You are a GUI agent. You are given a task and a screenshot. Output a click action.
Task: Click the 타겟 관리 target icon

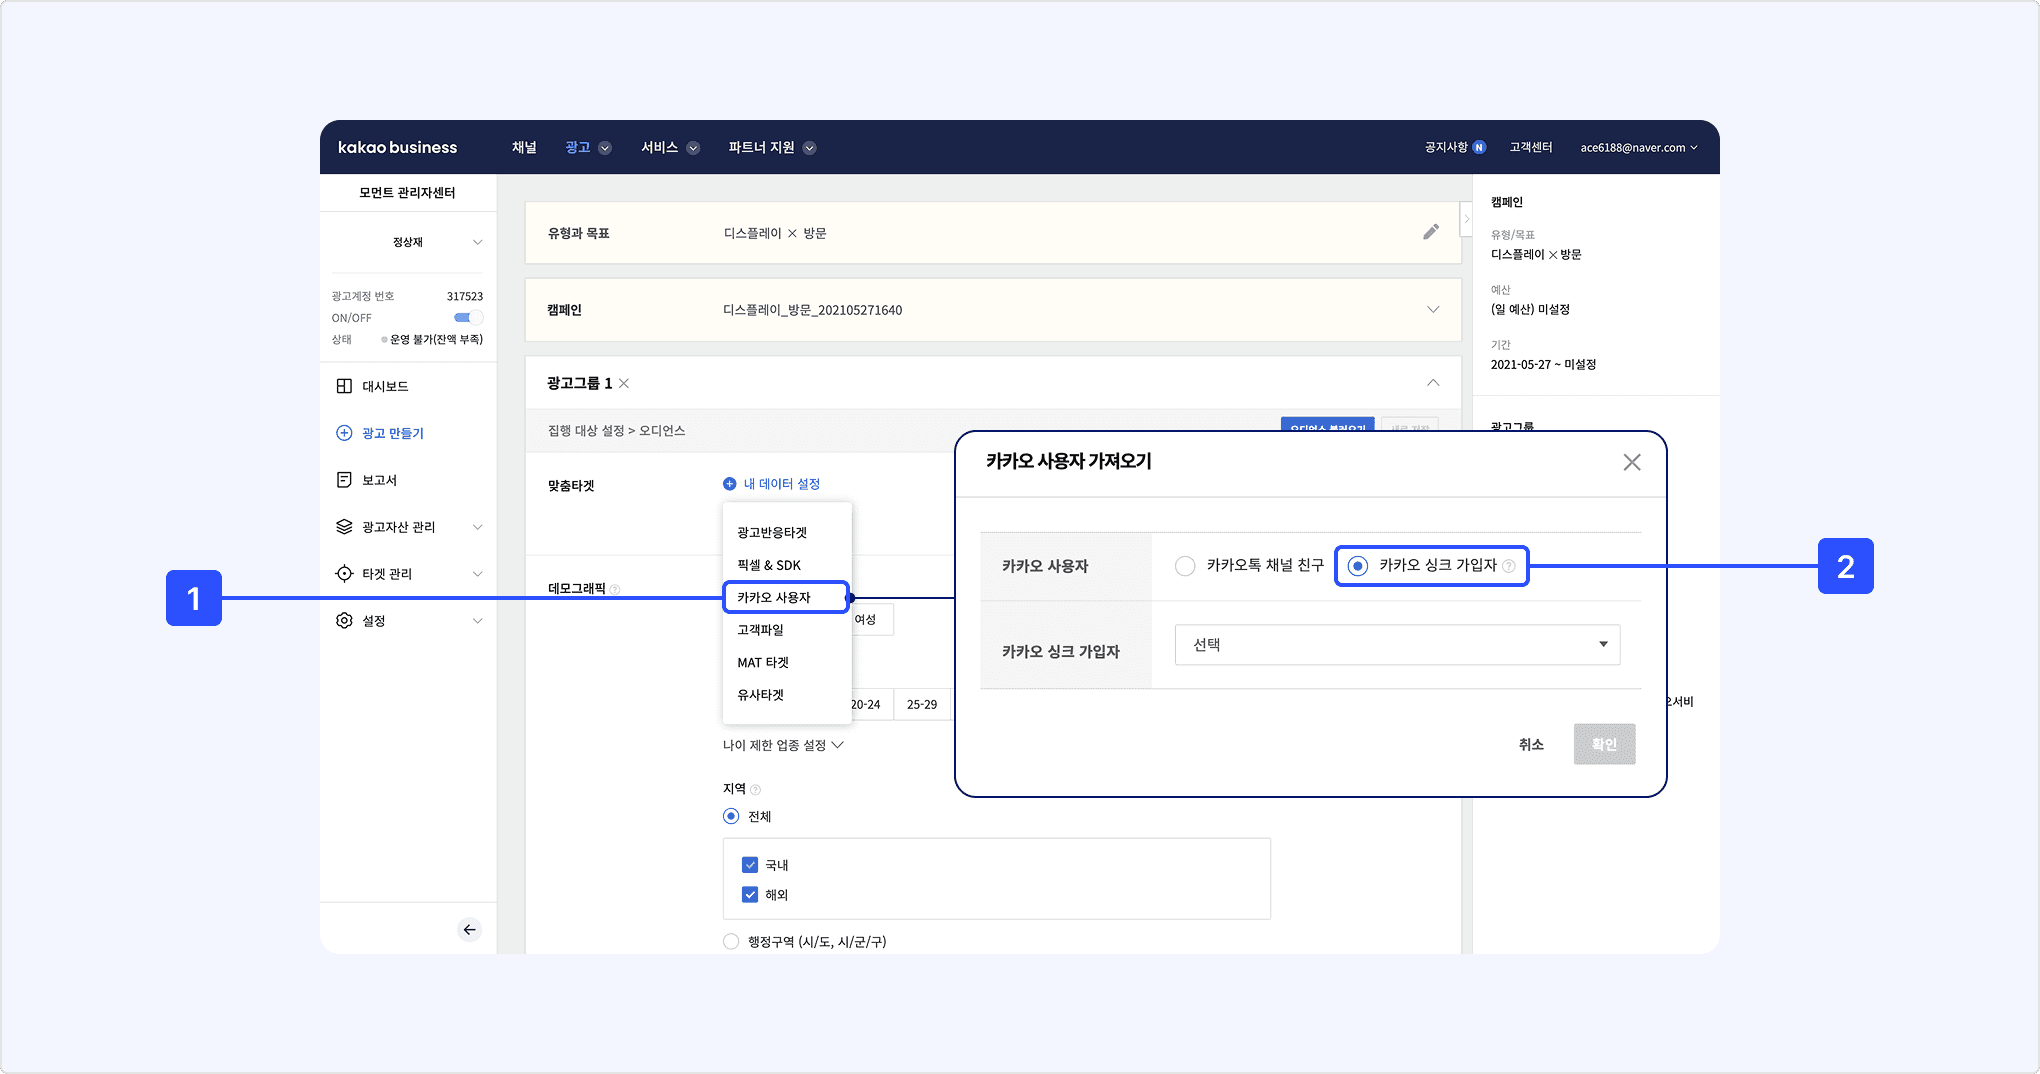[x=344, y=574]
